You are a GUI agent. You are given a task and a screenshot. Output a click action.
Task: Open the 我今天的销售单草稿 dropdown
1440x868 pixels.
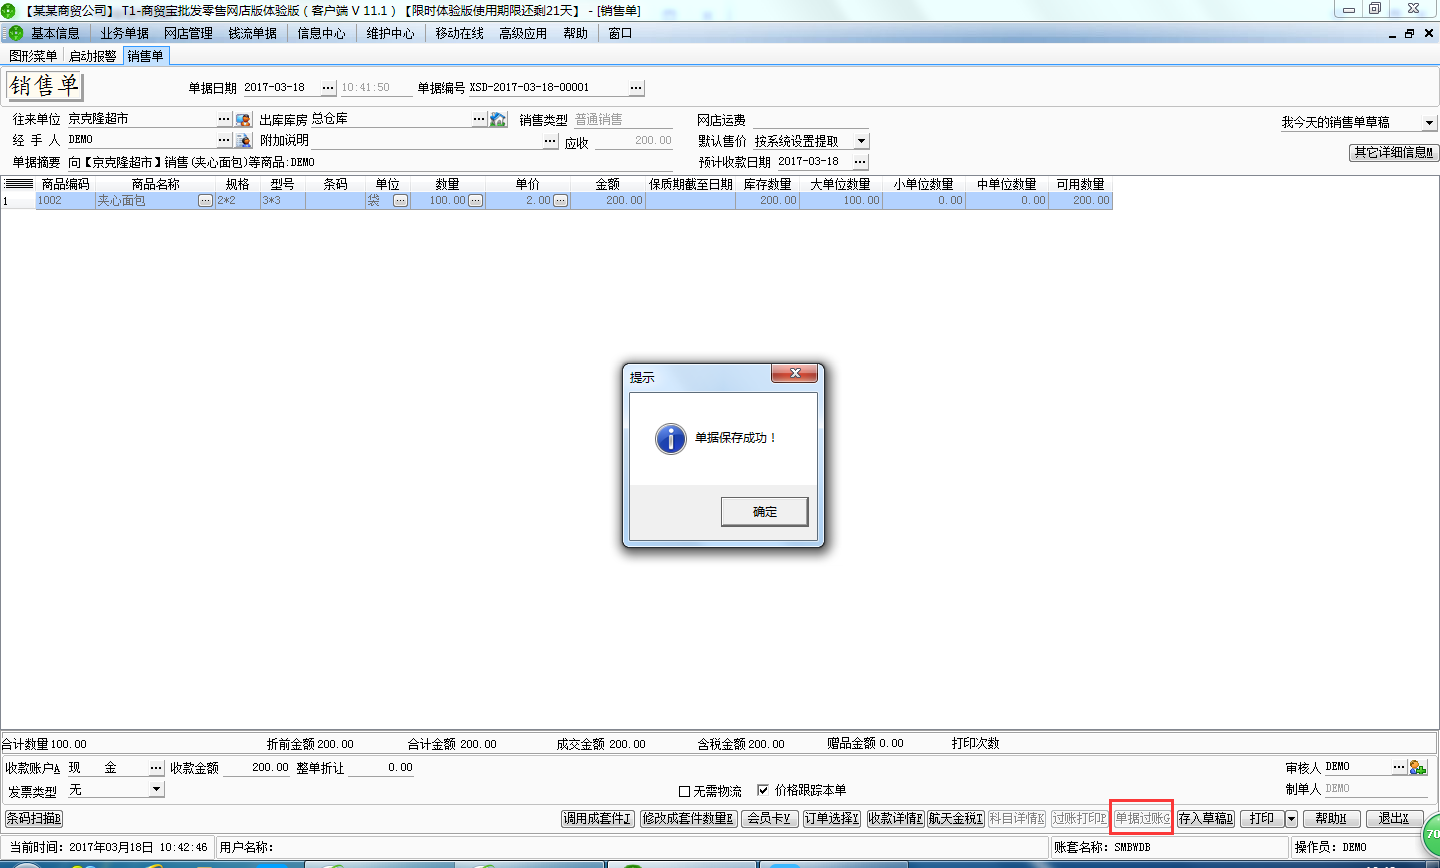pyautogui.click(x=1429, y=122)
